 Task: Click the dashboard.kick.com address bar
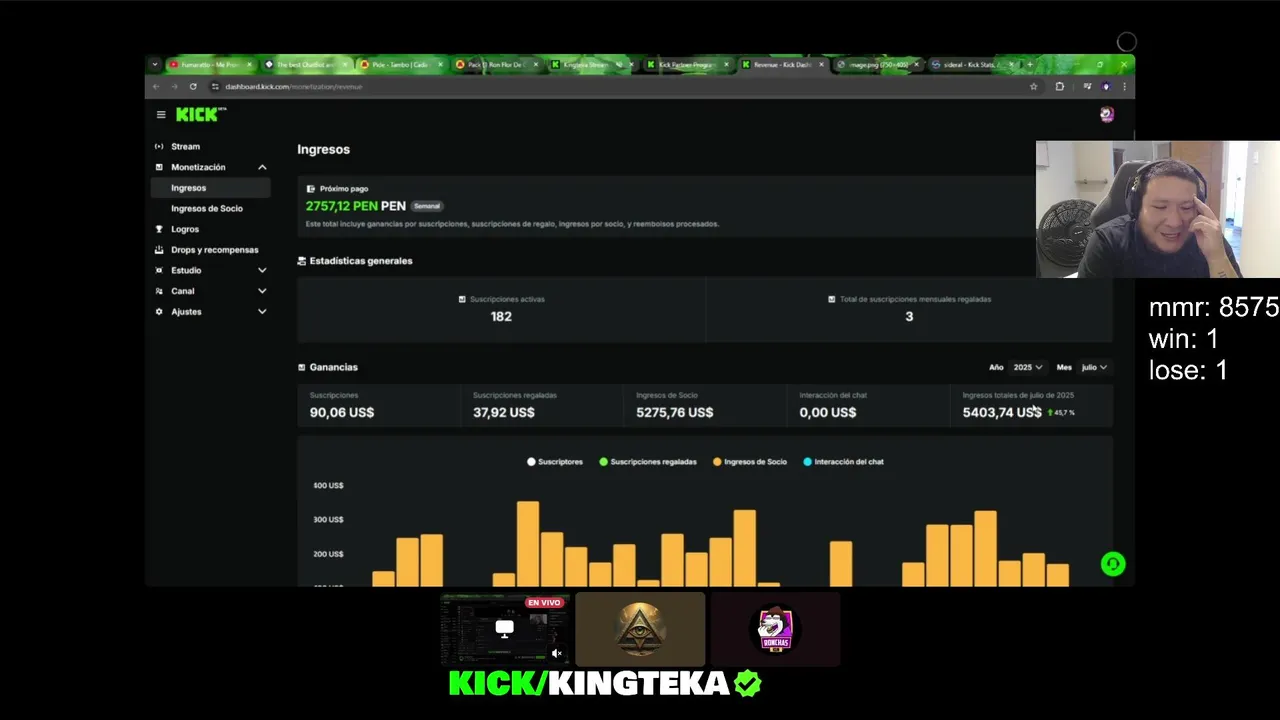pyautogui.click(x=620, y=87)
